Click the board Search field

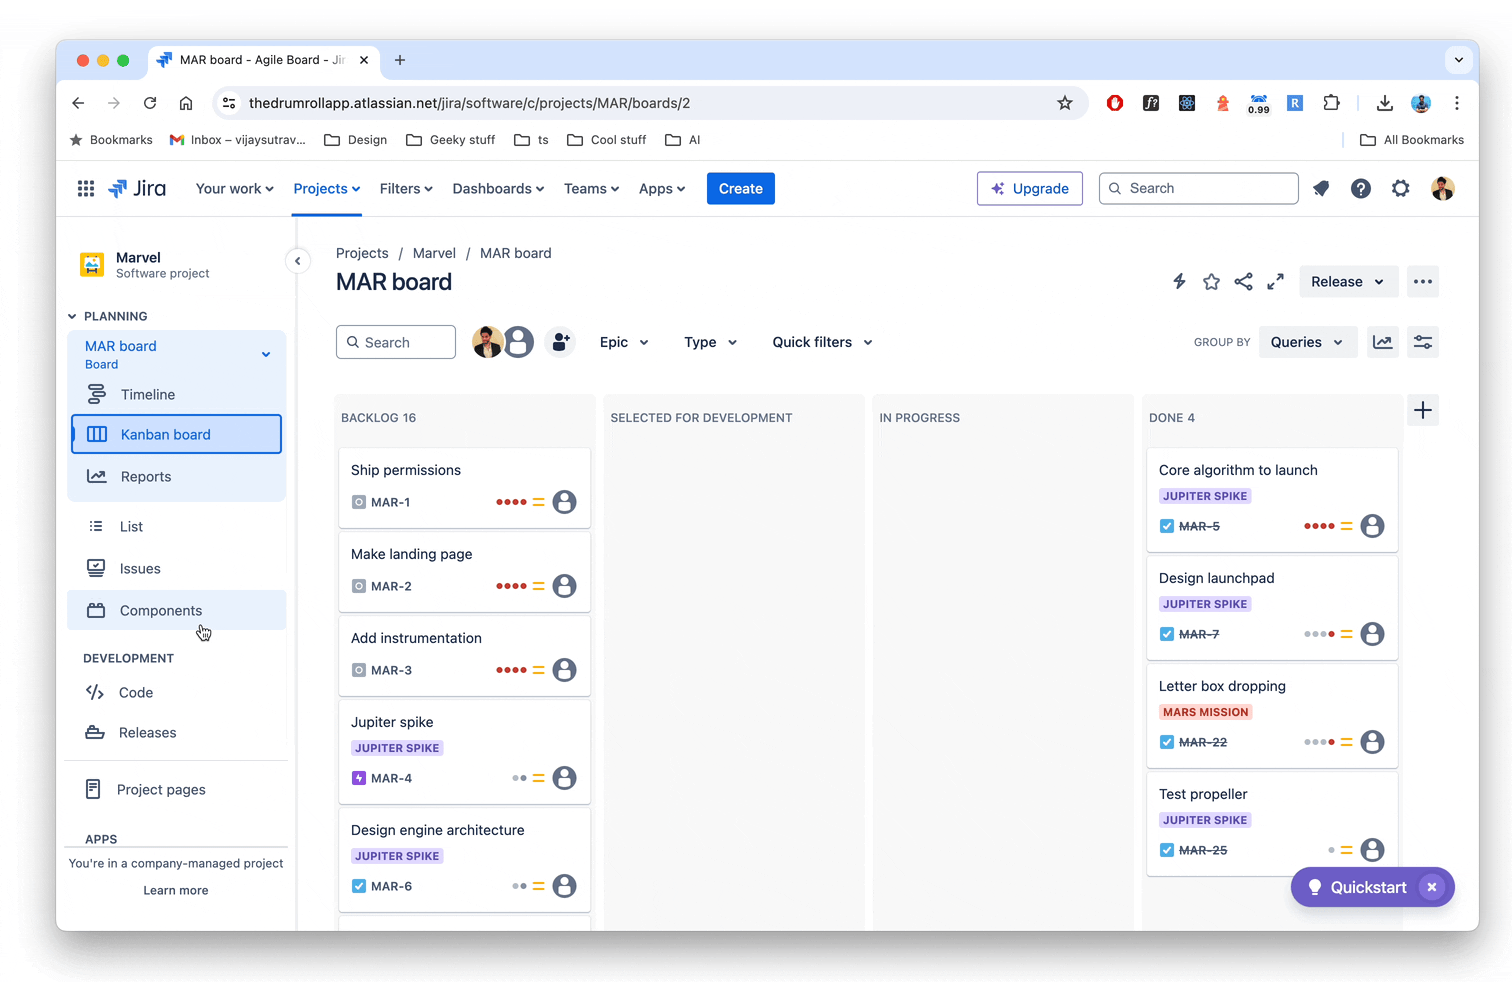(396, 342)
